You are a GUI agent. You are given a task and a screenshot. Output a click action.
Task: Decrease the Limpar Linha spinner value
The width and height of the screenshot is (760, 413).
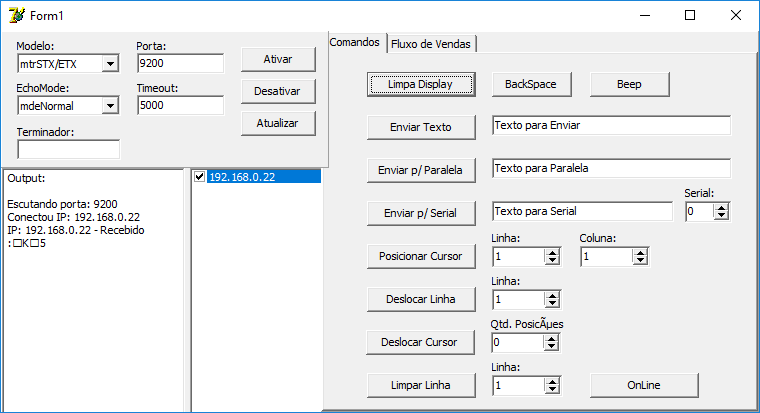[x=552, y=390]
